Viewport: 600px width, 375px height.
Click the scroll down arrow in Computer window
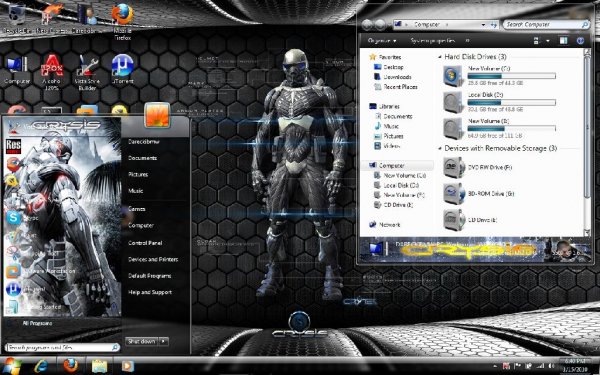point(587,232)
